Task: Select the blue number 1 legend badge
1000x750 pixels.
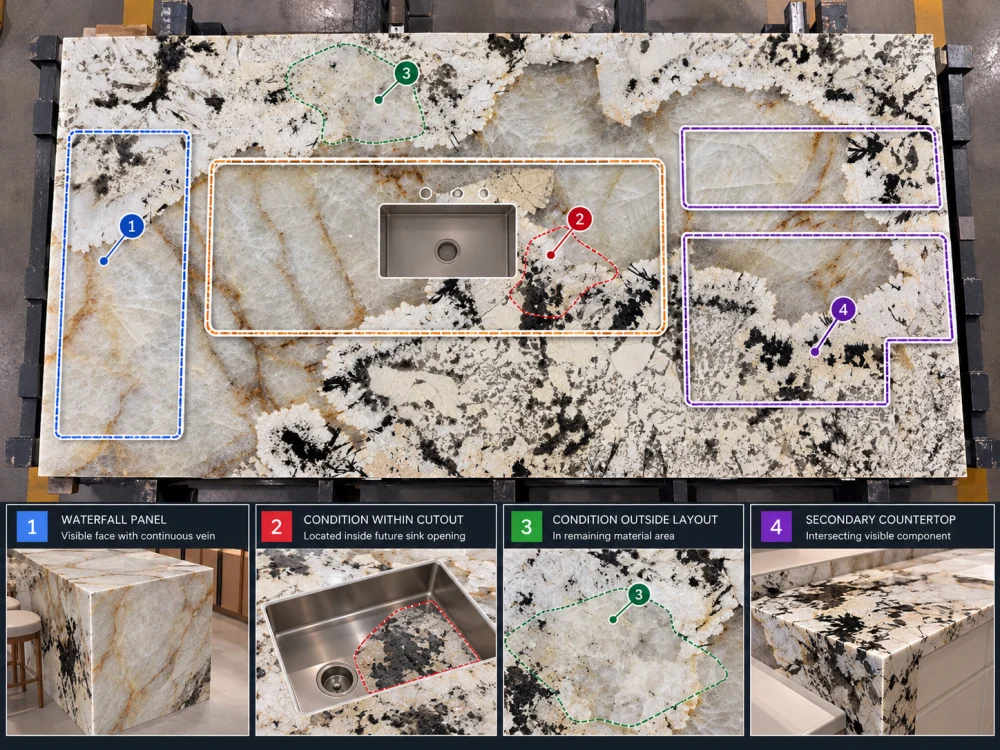Action: [32, 527]
